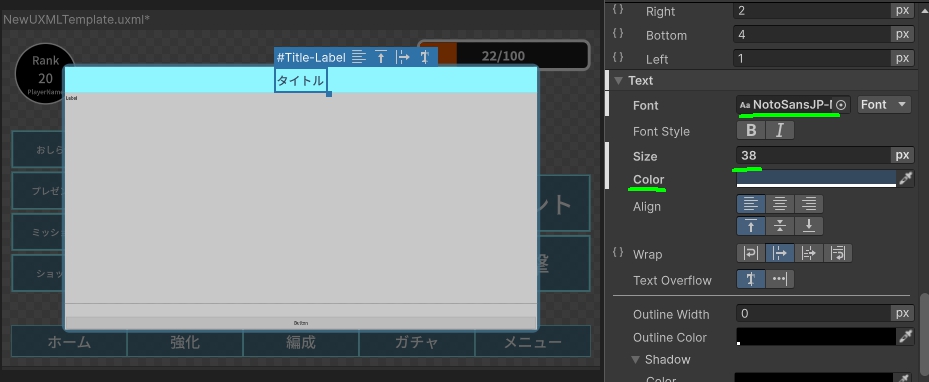The width and height of the screenshot is (929, 382).
Task: Toggle Italic font style button
Action: click(x=780, y=130)
